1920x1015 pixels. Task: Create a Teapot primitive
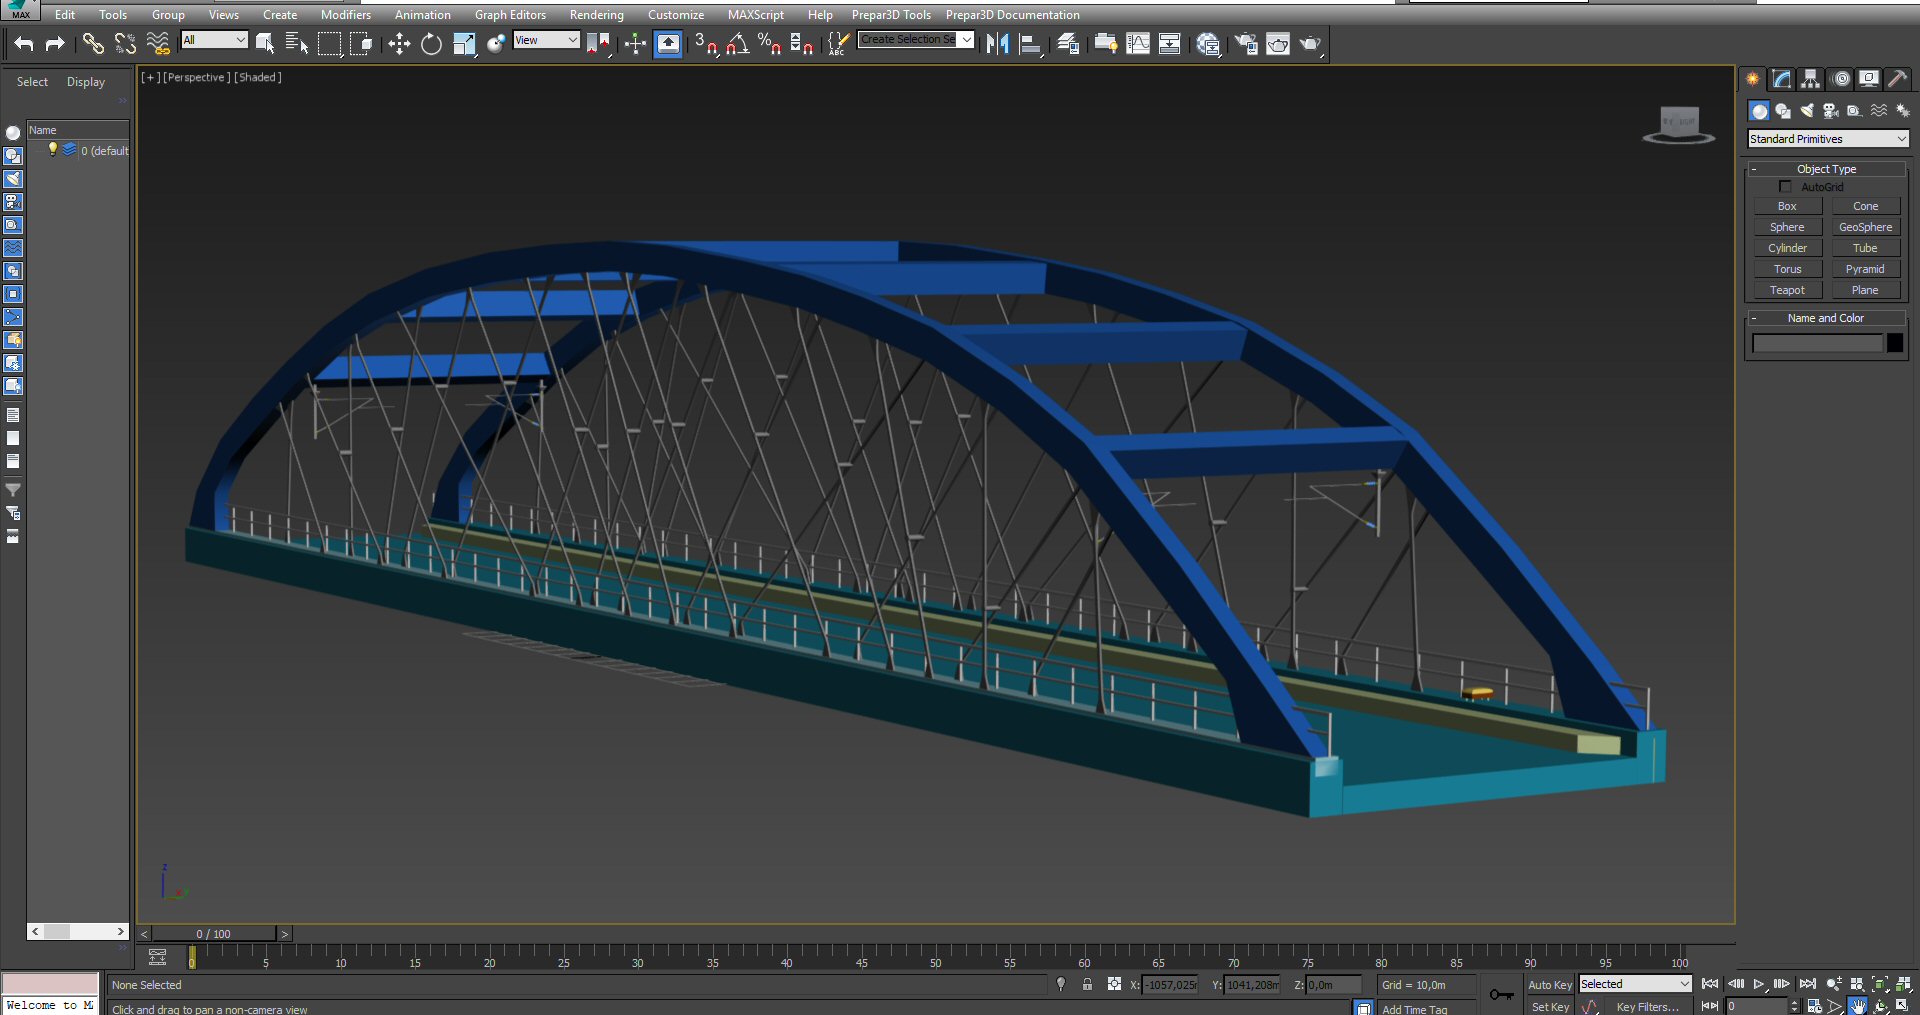(x=1787, y=290)
